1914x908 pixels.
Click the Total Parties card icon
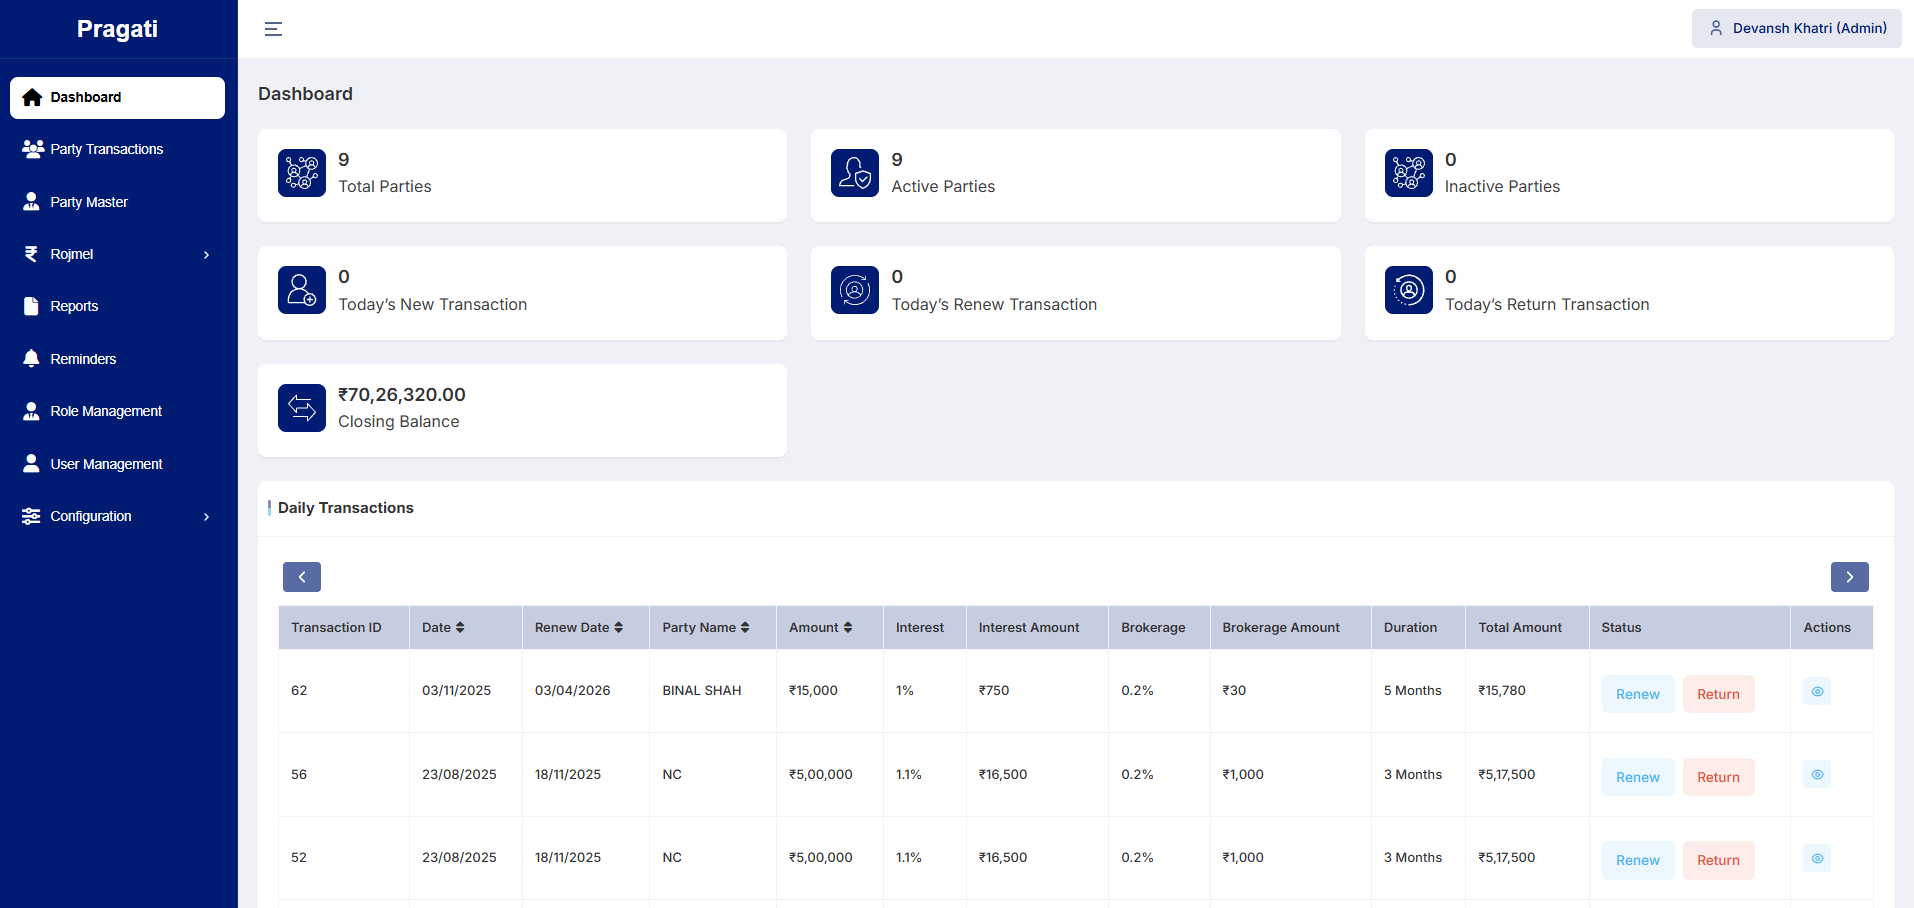pyautogui.click(x=302, y=173)
